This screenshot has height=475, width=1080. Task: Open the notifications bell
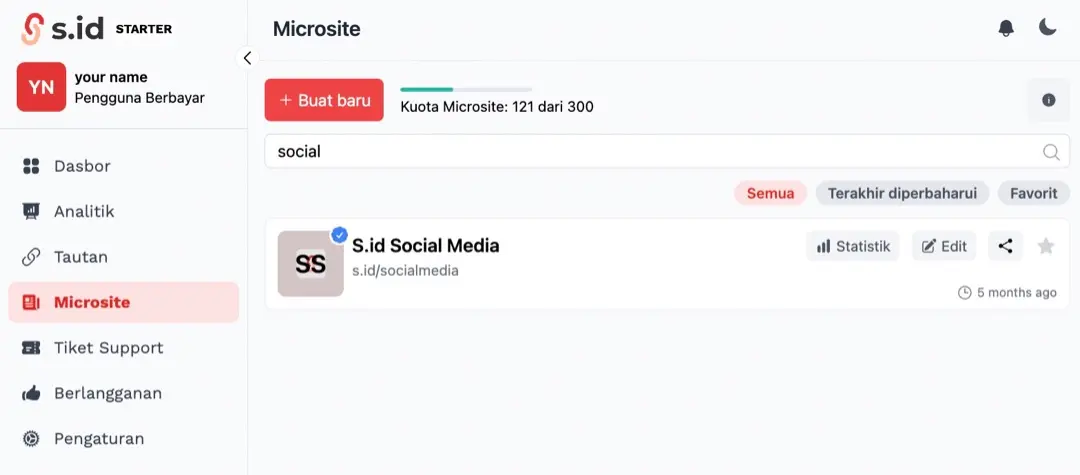point(1006,28)
